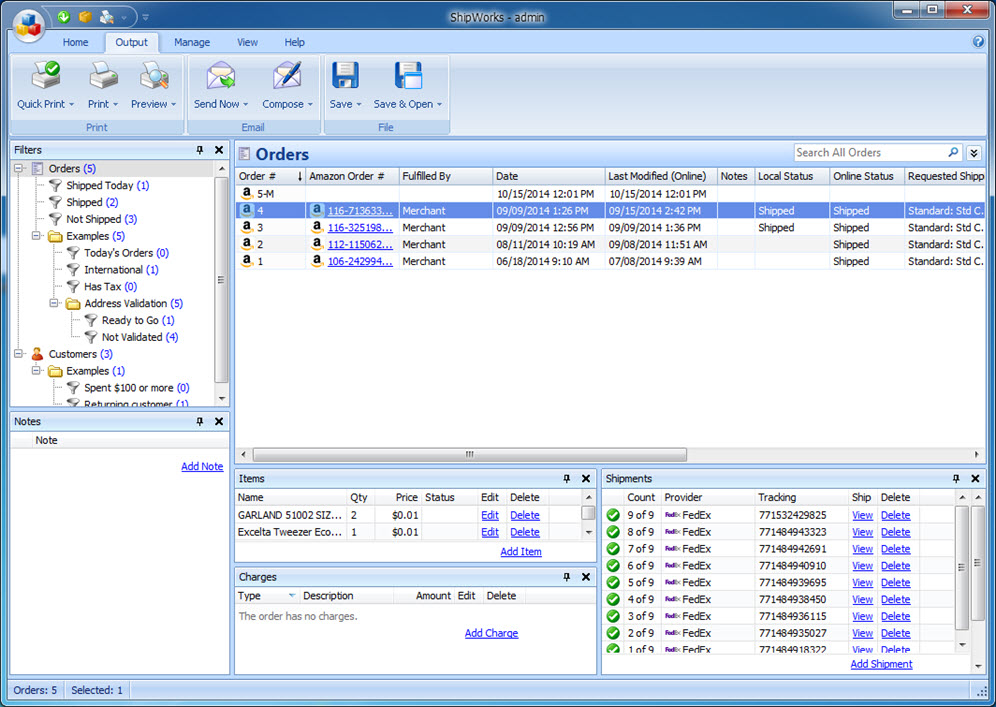Close the Charges panel

click(x=586, y=577)
